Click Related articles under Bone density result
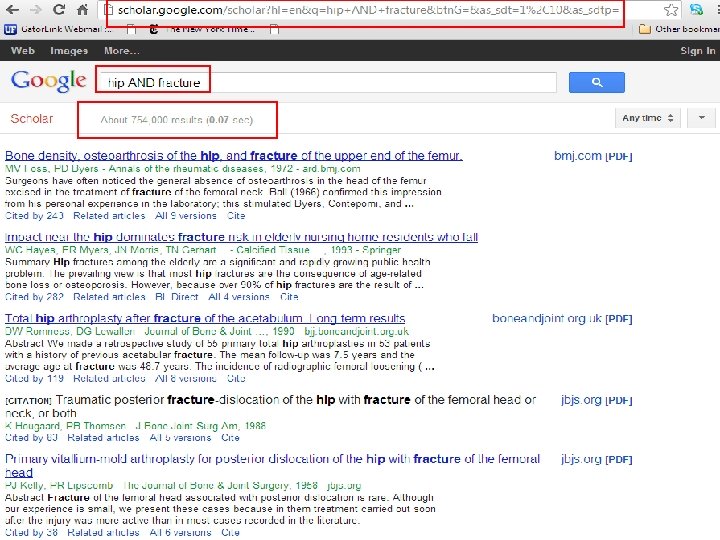Image resolution: width=720 pixels, height=540 pixels. point(109,216)
